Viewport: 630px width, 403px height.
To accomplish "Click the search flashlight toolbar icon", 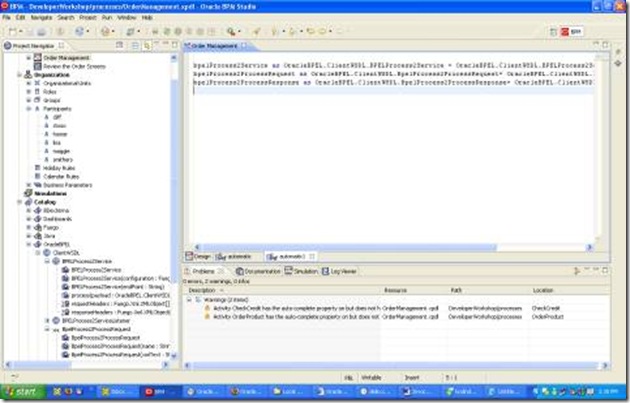I will pos(231,31).
